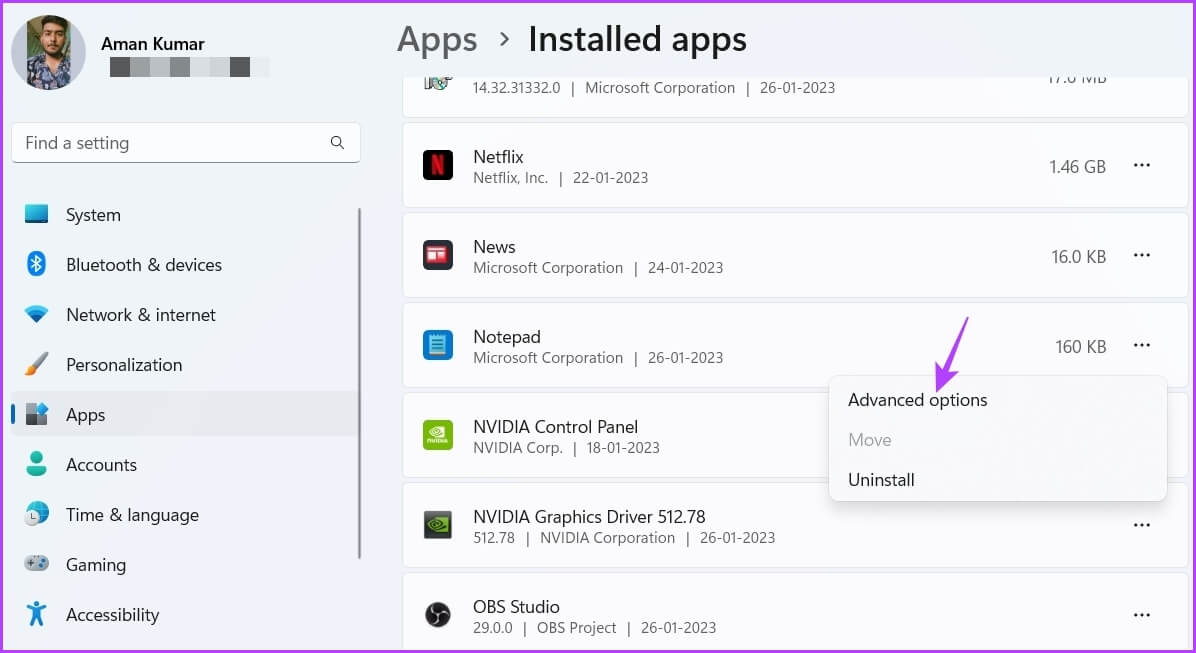
Task: Click the Netflix app icon
Action: click(x=438, y=165)
